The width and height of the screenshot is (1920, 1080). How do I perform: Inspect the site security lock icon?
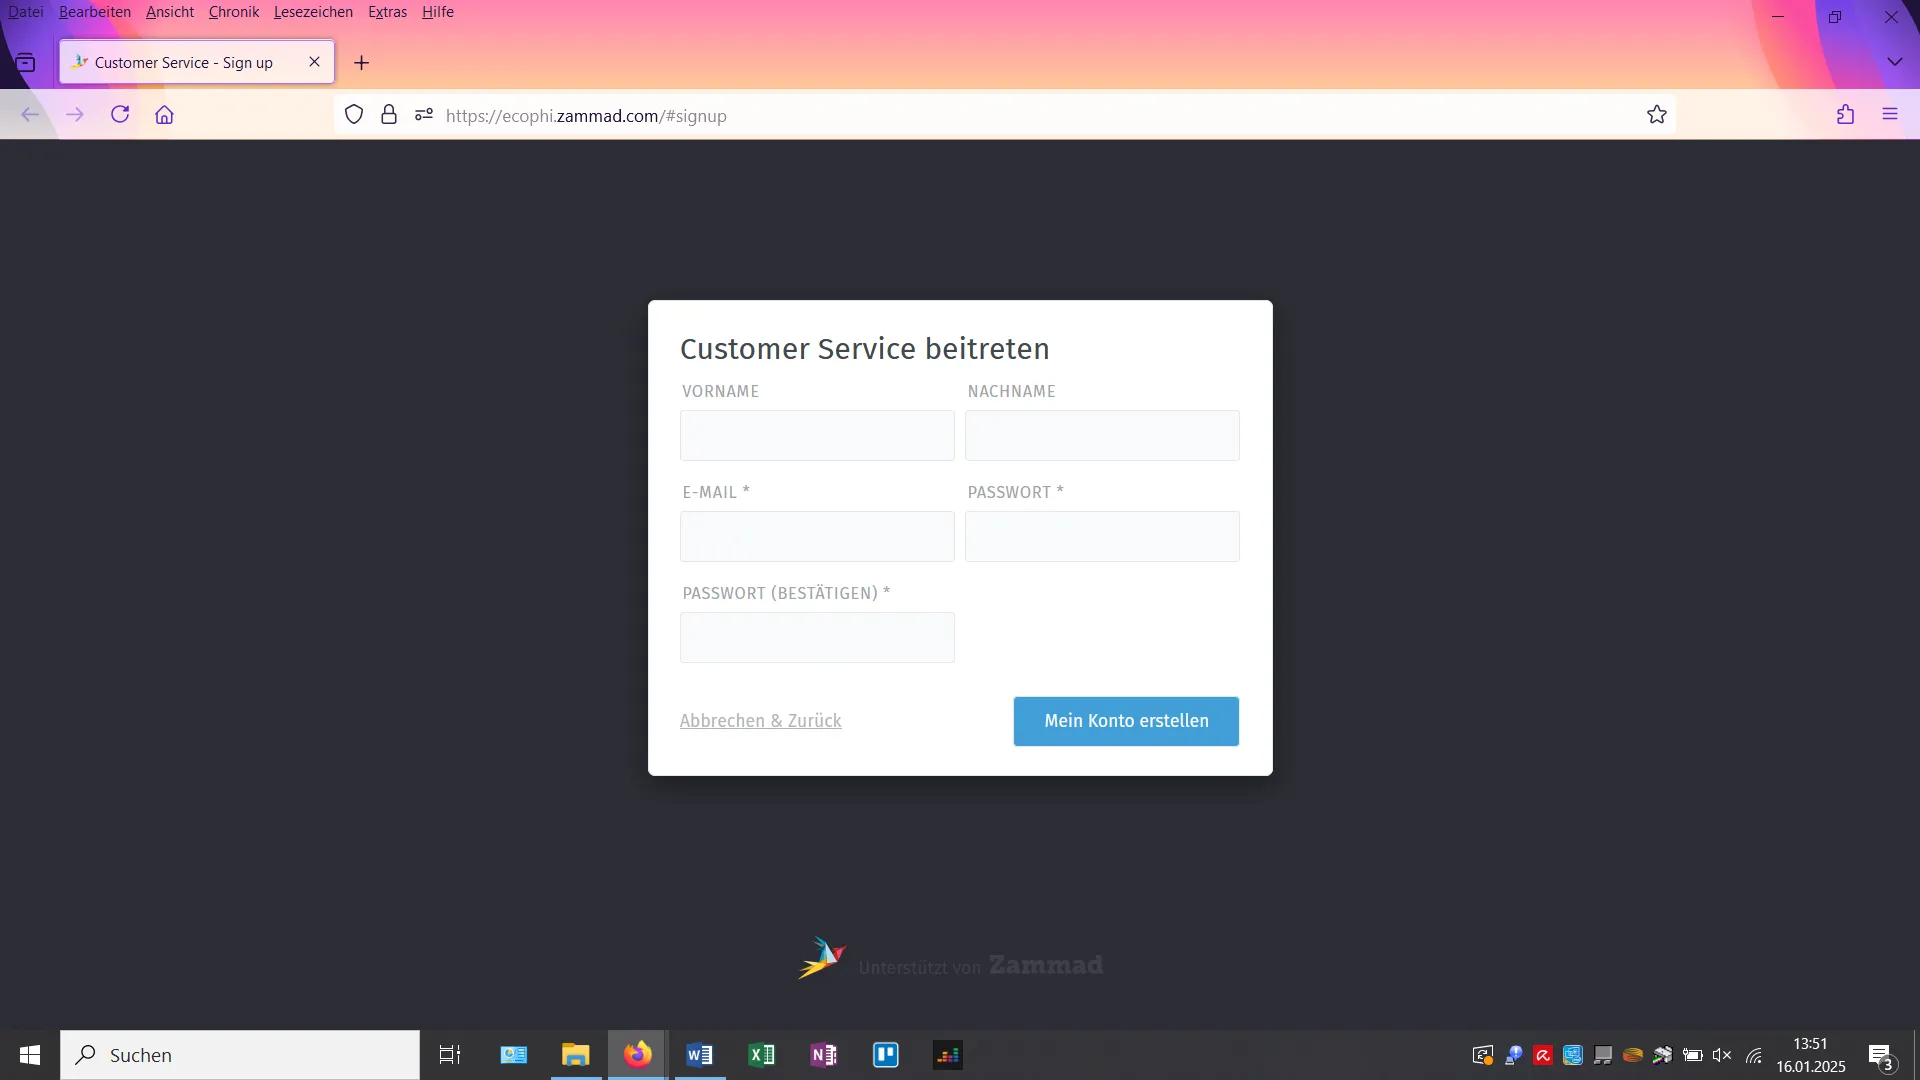pyautogui.click(x=389, y=114)
